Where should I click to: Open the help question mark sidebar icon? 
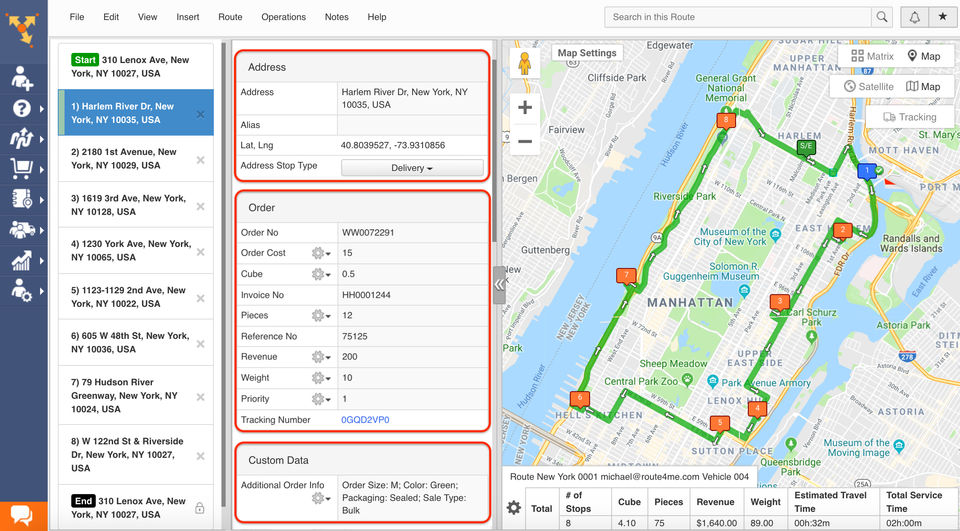point(22,108)
